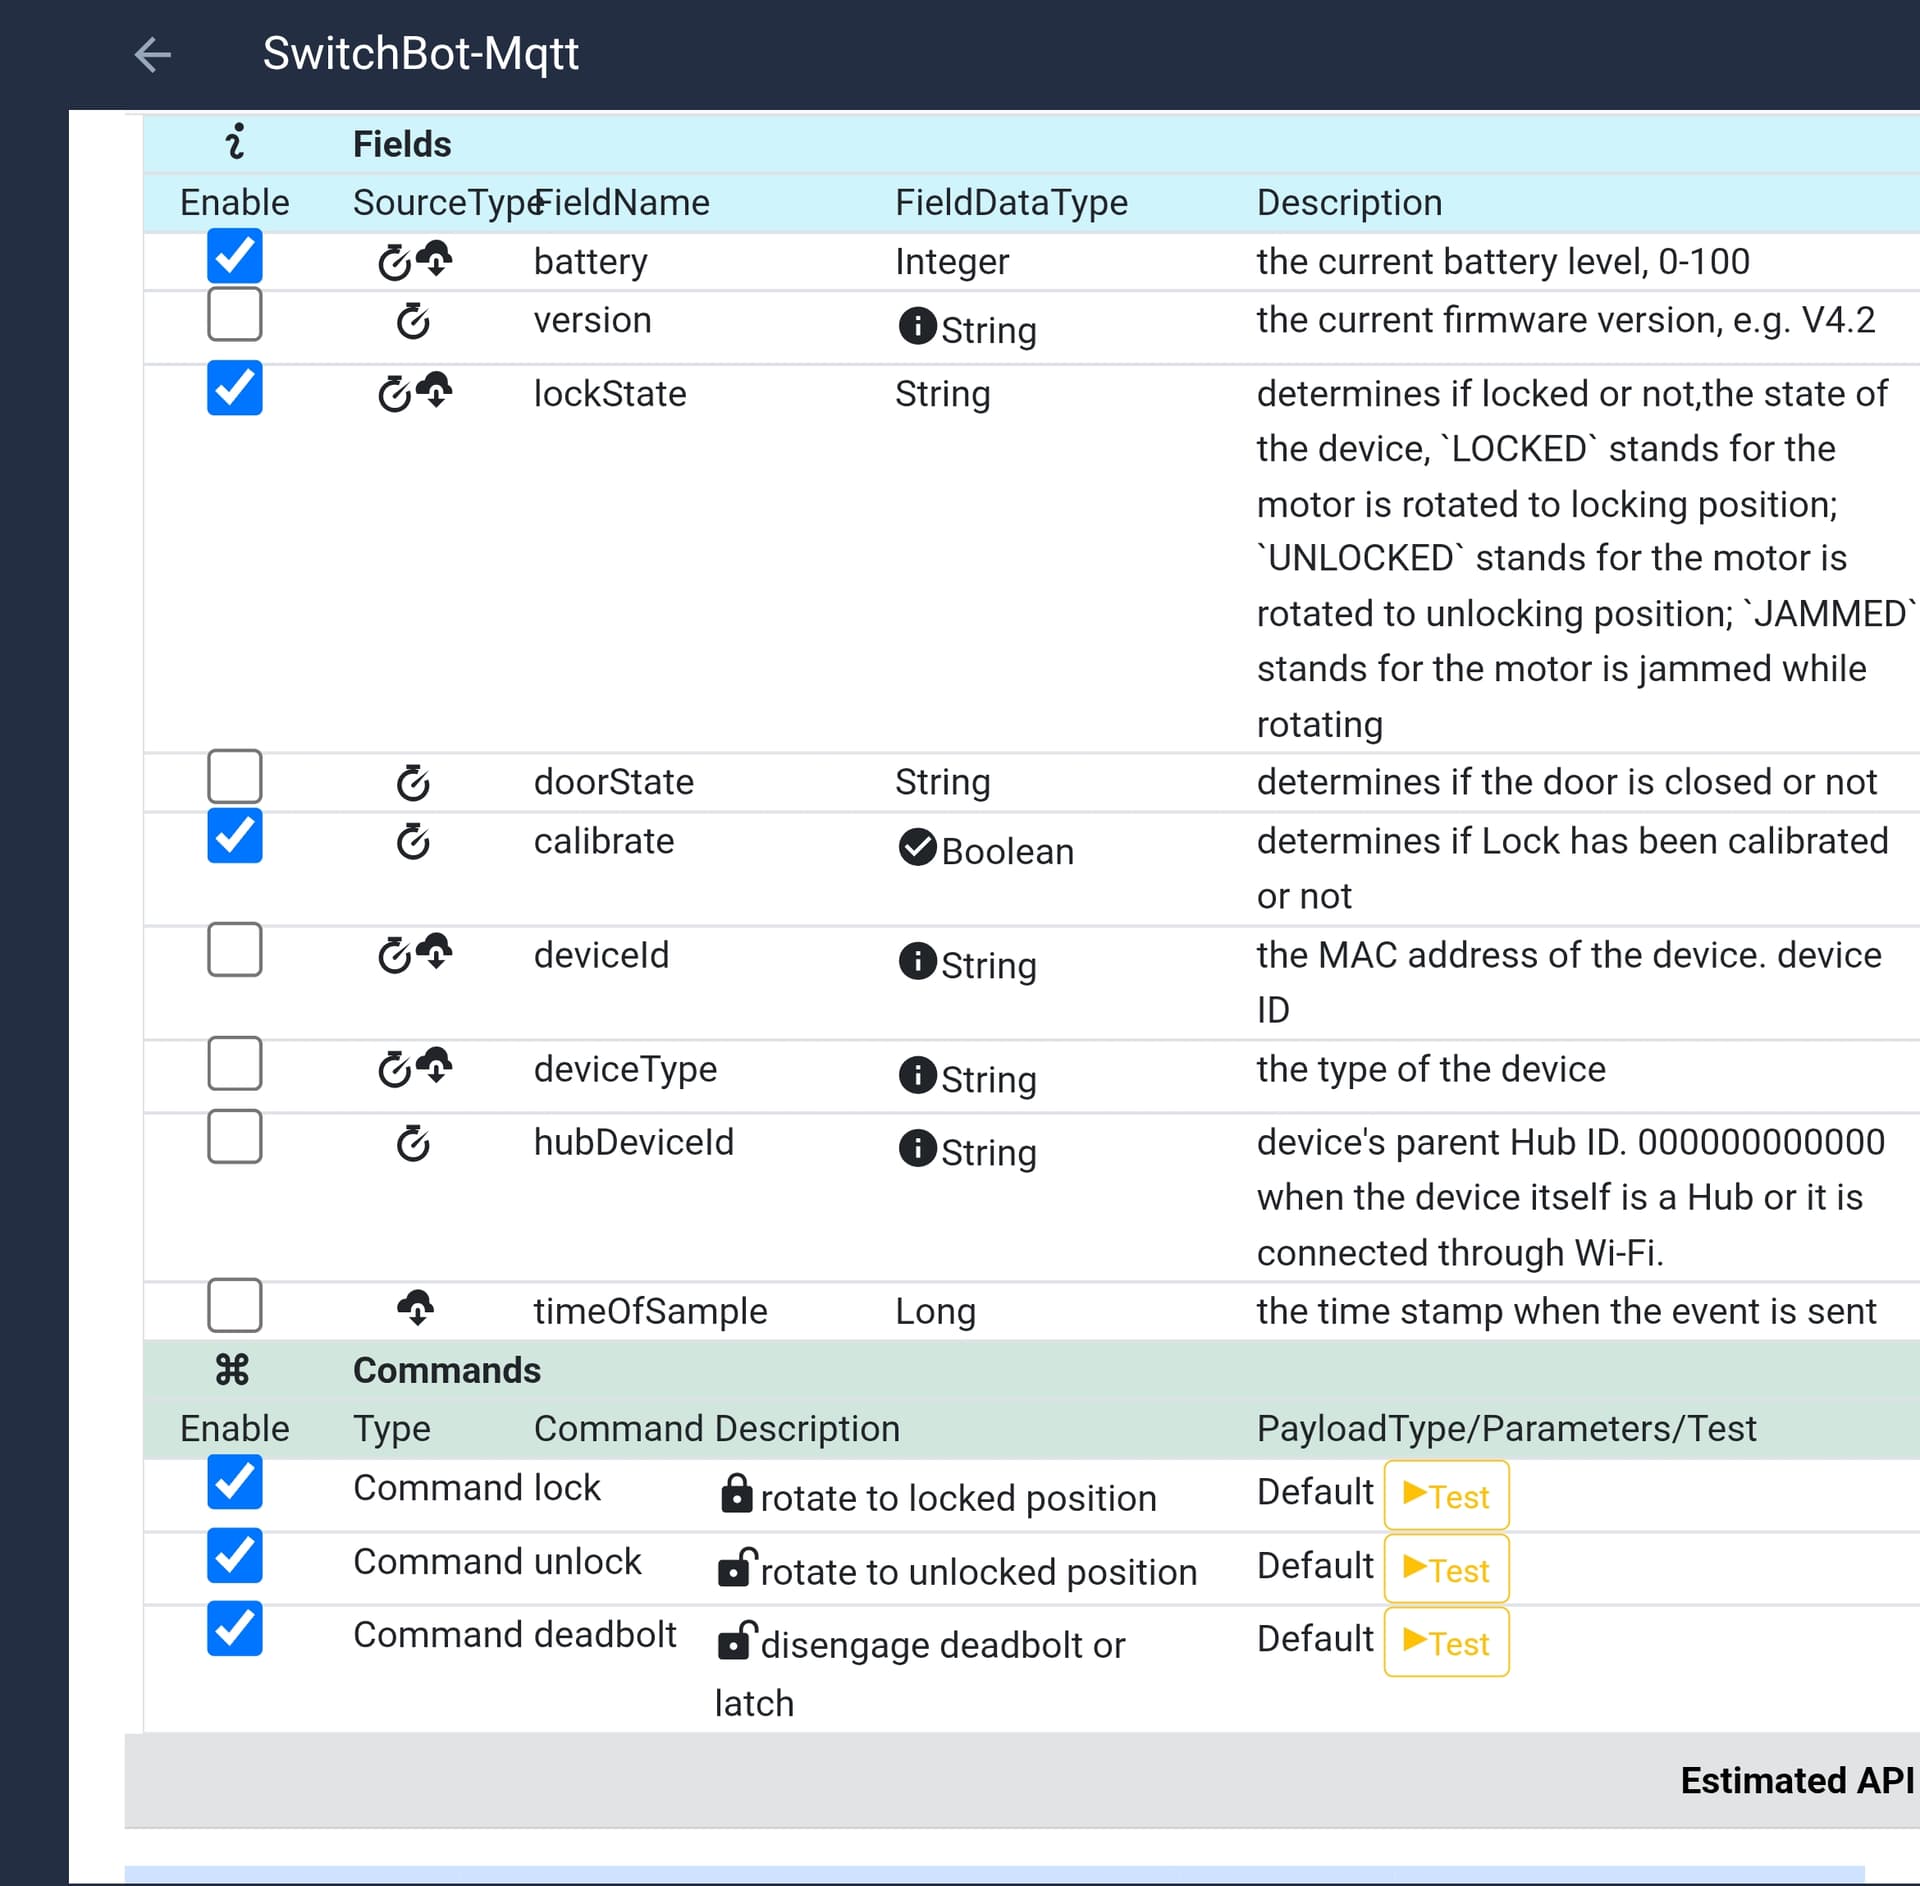The height and width of the screenshot is (1886, 1920).
Task: Enable the doorState field checkbox
Action: point(235,776)
